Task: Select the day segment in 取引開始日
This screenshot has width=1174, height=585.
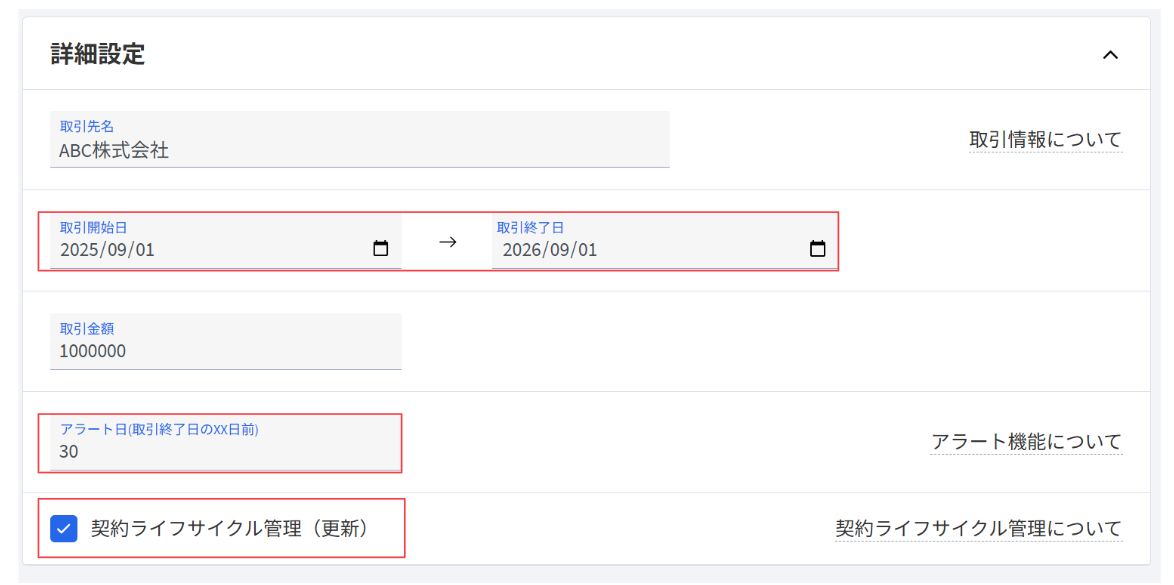Action: click(144, 250)
